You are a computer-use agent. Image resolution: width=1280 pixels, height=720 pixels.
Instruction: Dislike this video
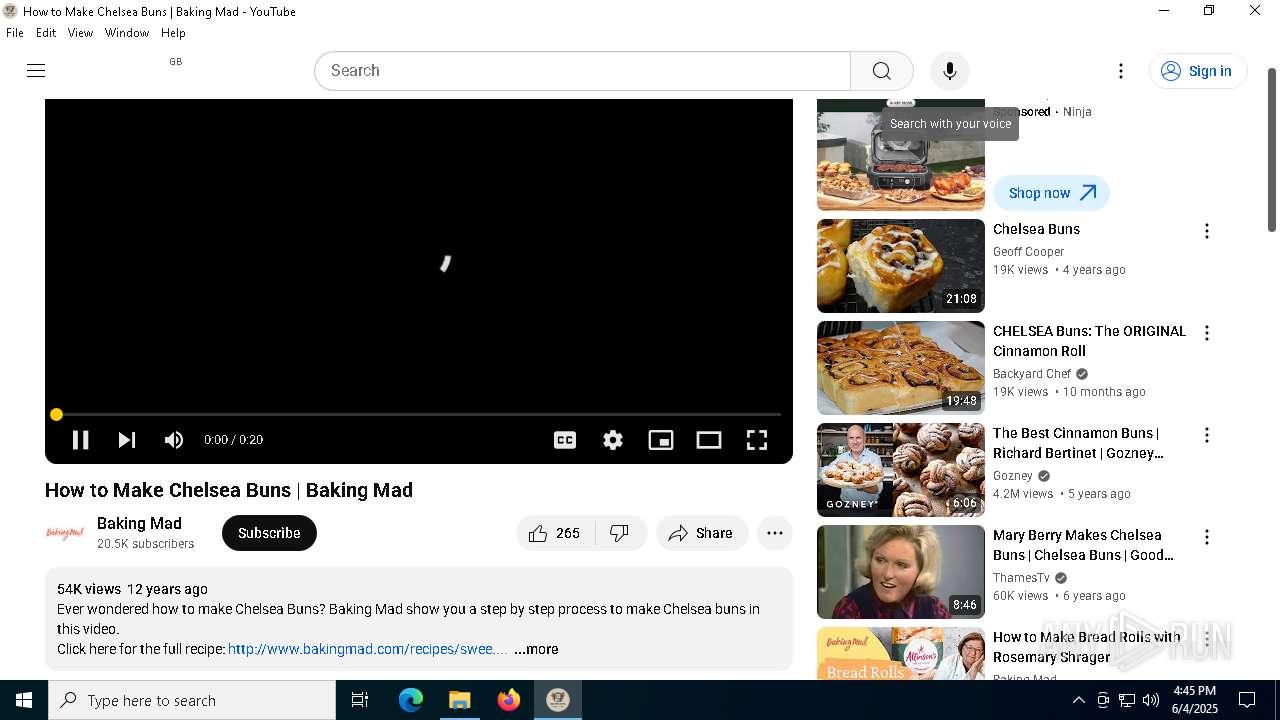tap(620, 533)
